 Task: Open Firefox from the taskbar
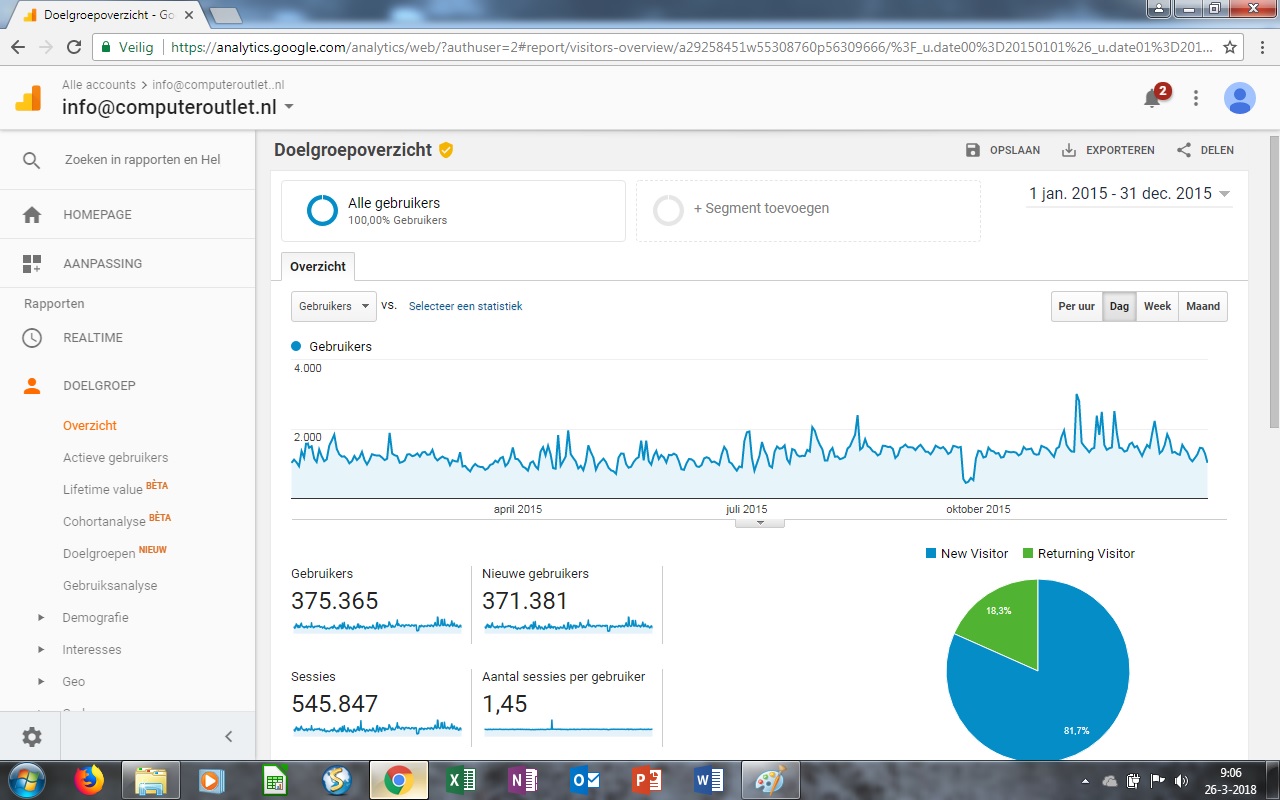point(89,780)
